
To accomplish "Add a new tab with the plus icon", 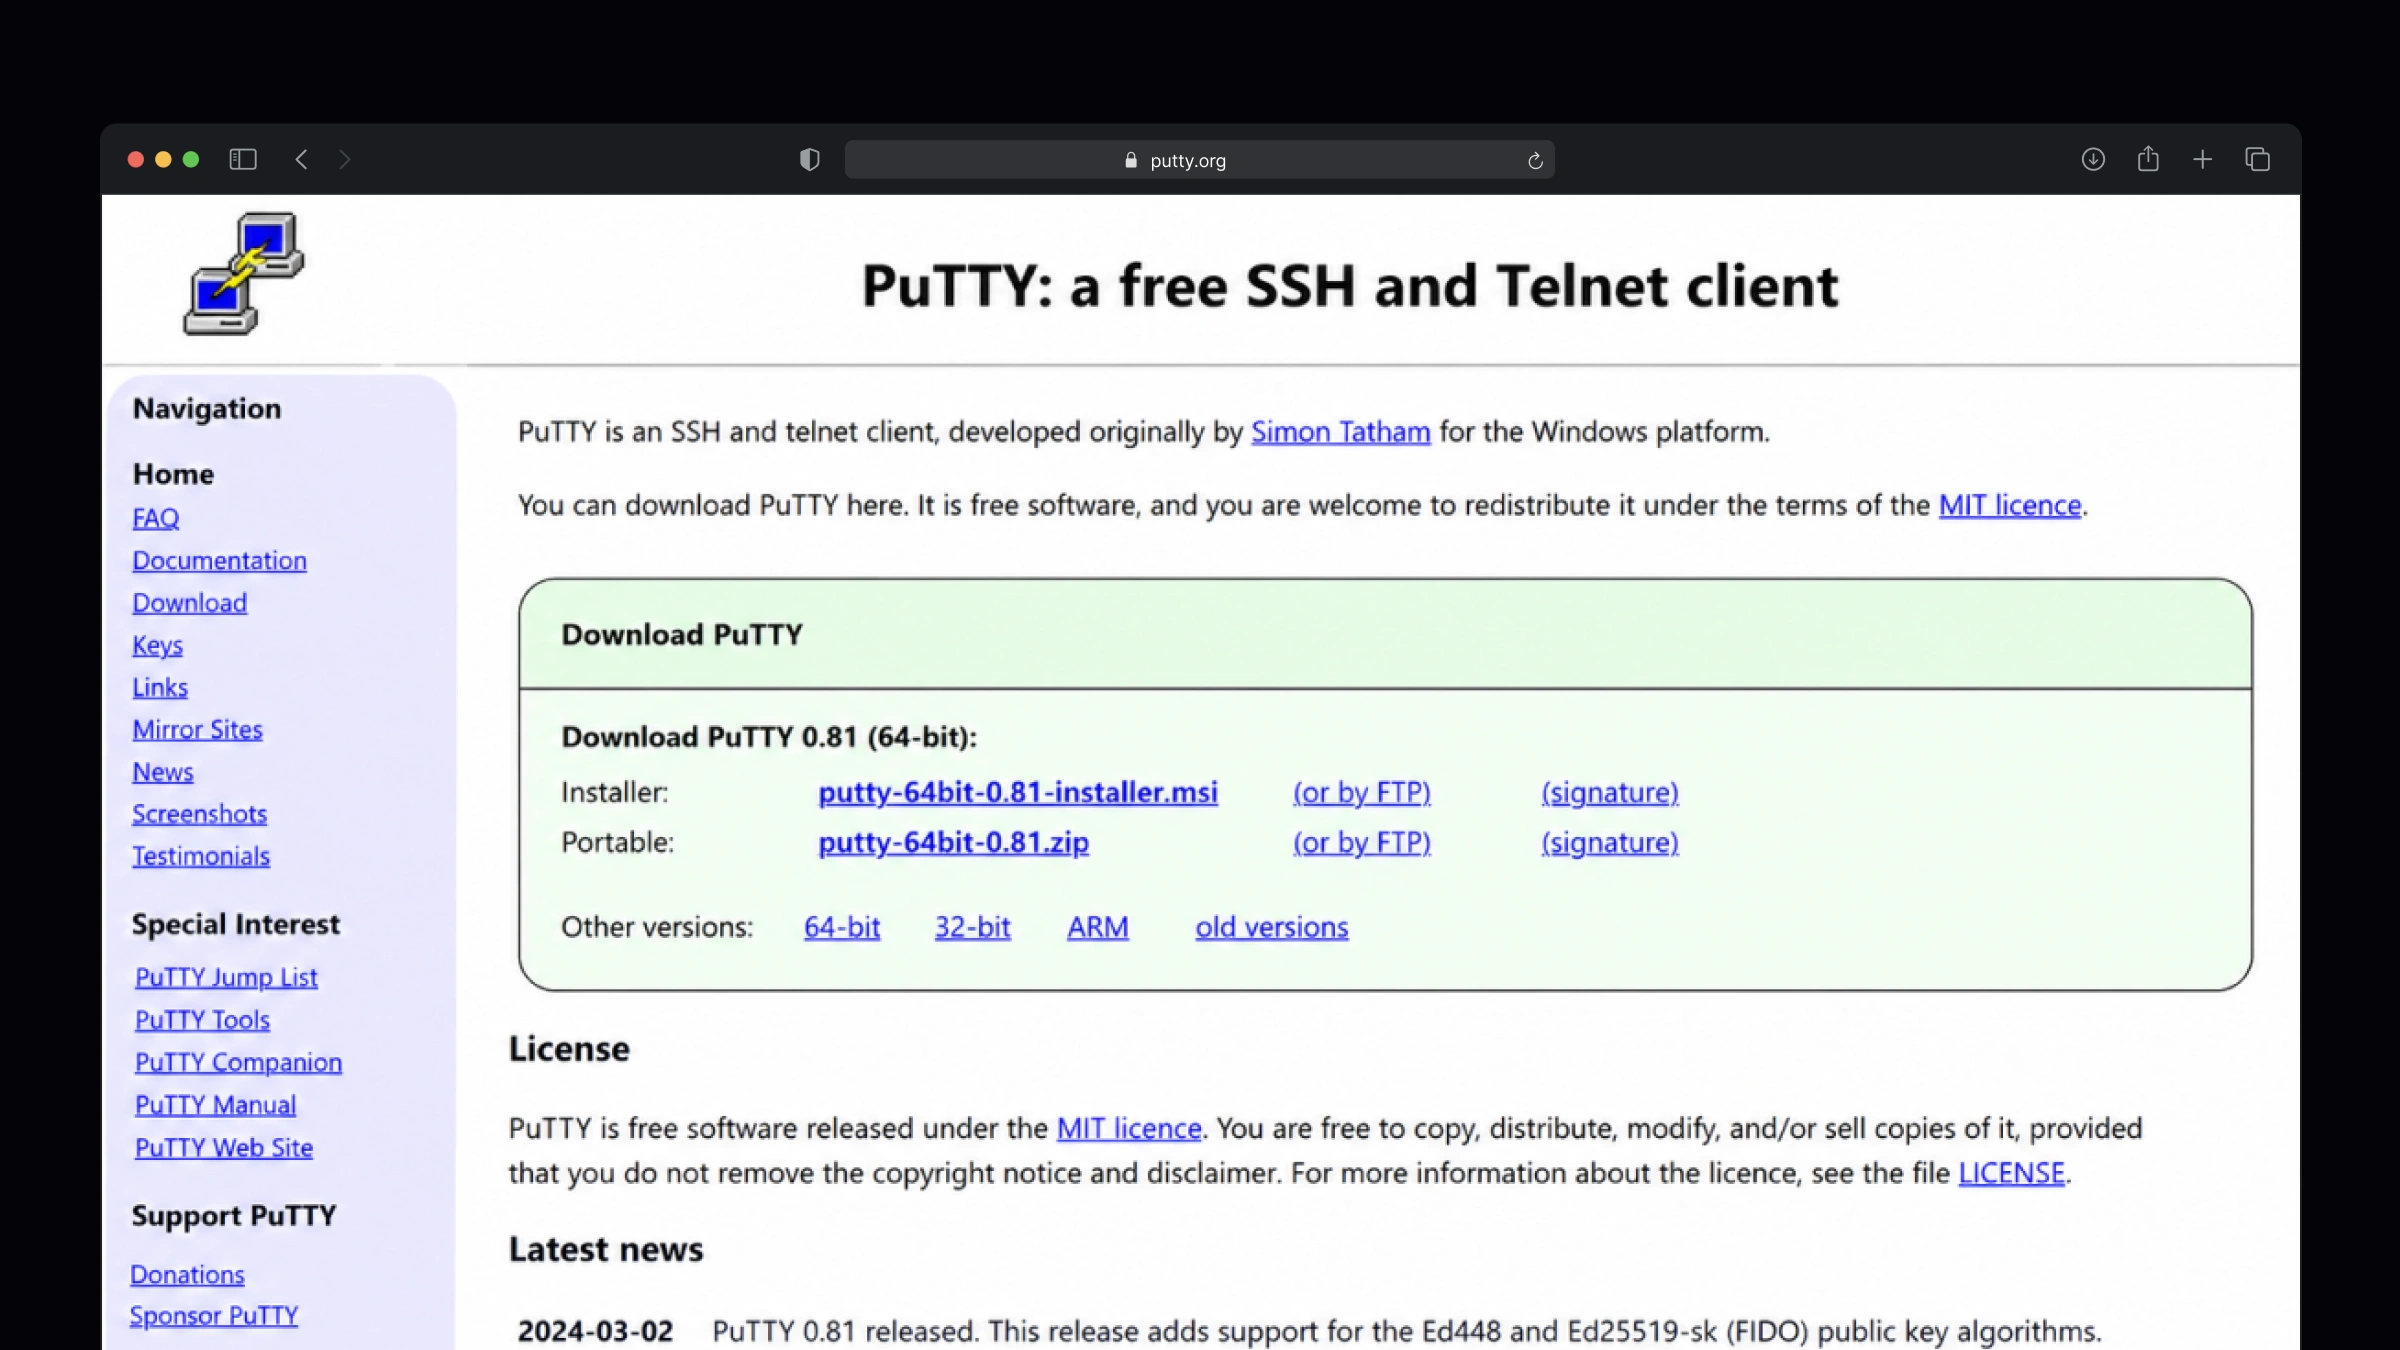I will pos(2202,159).
